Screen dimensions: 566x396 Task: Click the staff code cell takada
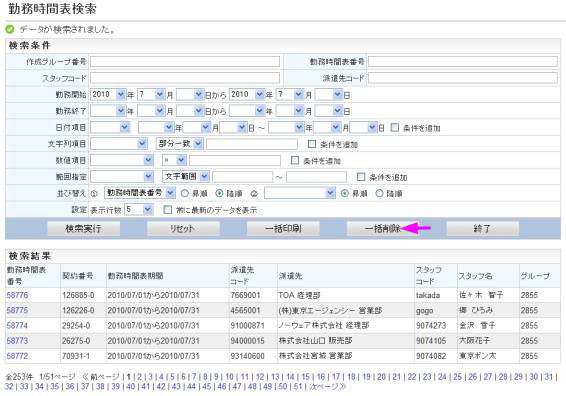428,295
